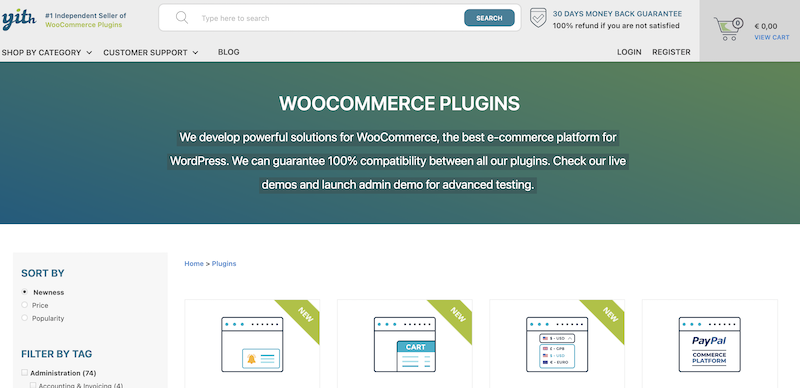
Task: Click the YITH logo
Action: coord(19,19)
